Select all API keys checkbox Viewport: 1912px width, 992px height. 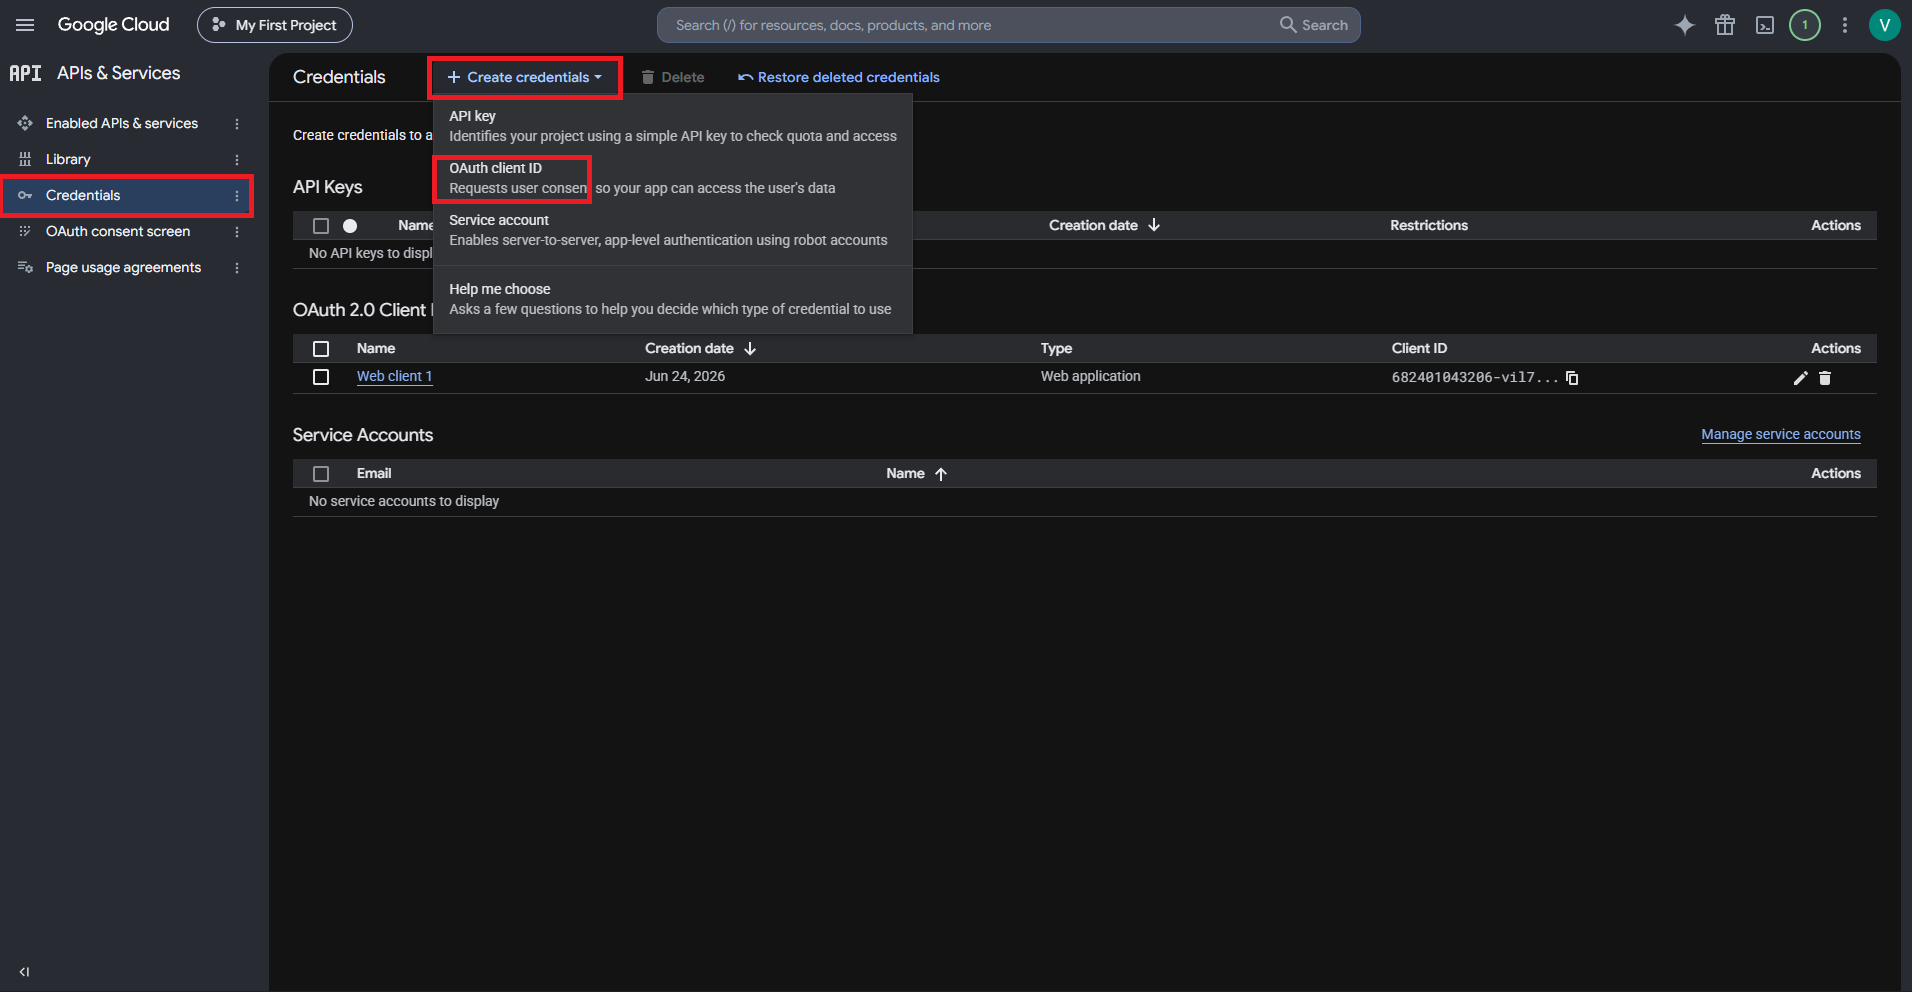321,226
